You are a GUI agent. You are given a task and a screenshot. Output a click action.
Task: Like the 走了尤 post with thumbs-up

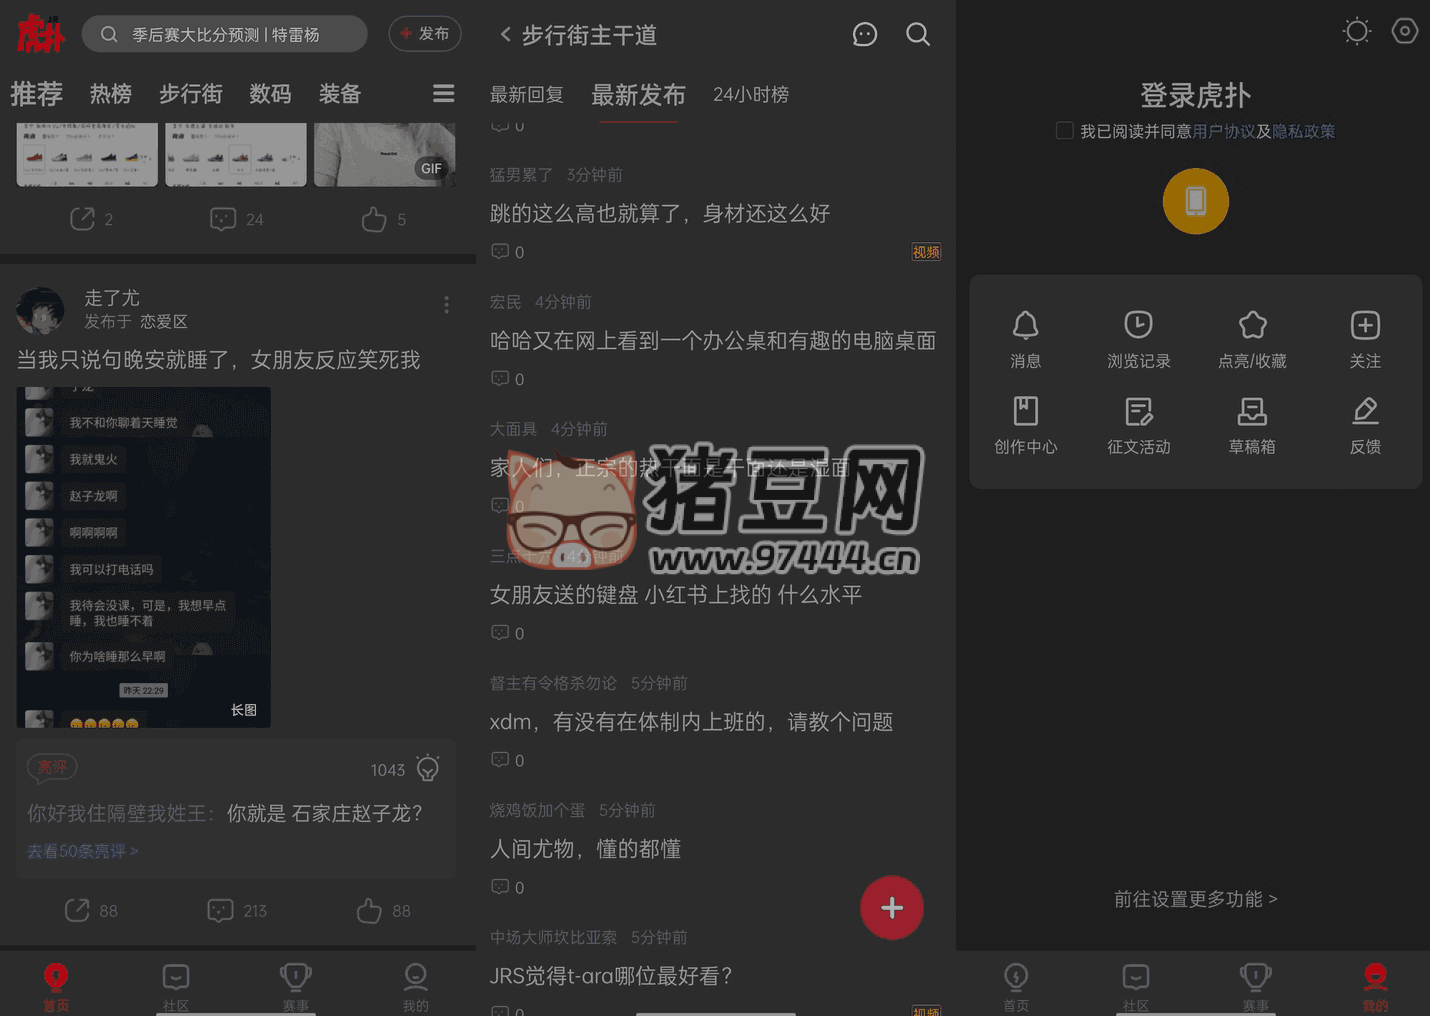pos(370,911)
